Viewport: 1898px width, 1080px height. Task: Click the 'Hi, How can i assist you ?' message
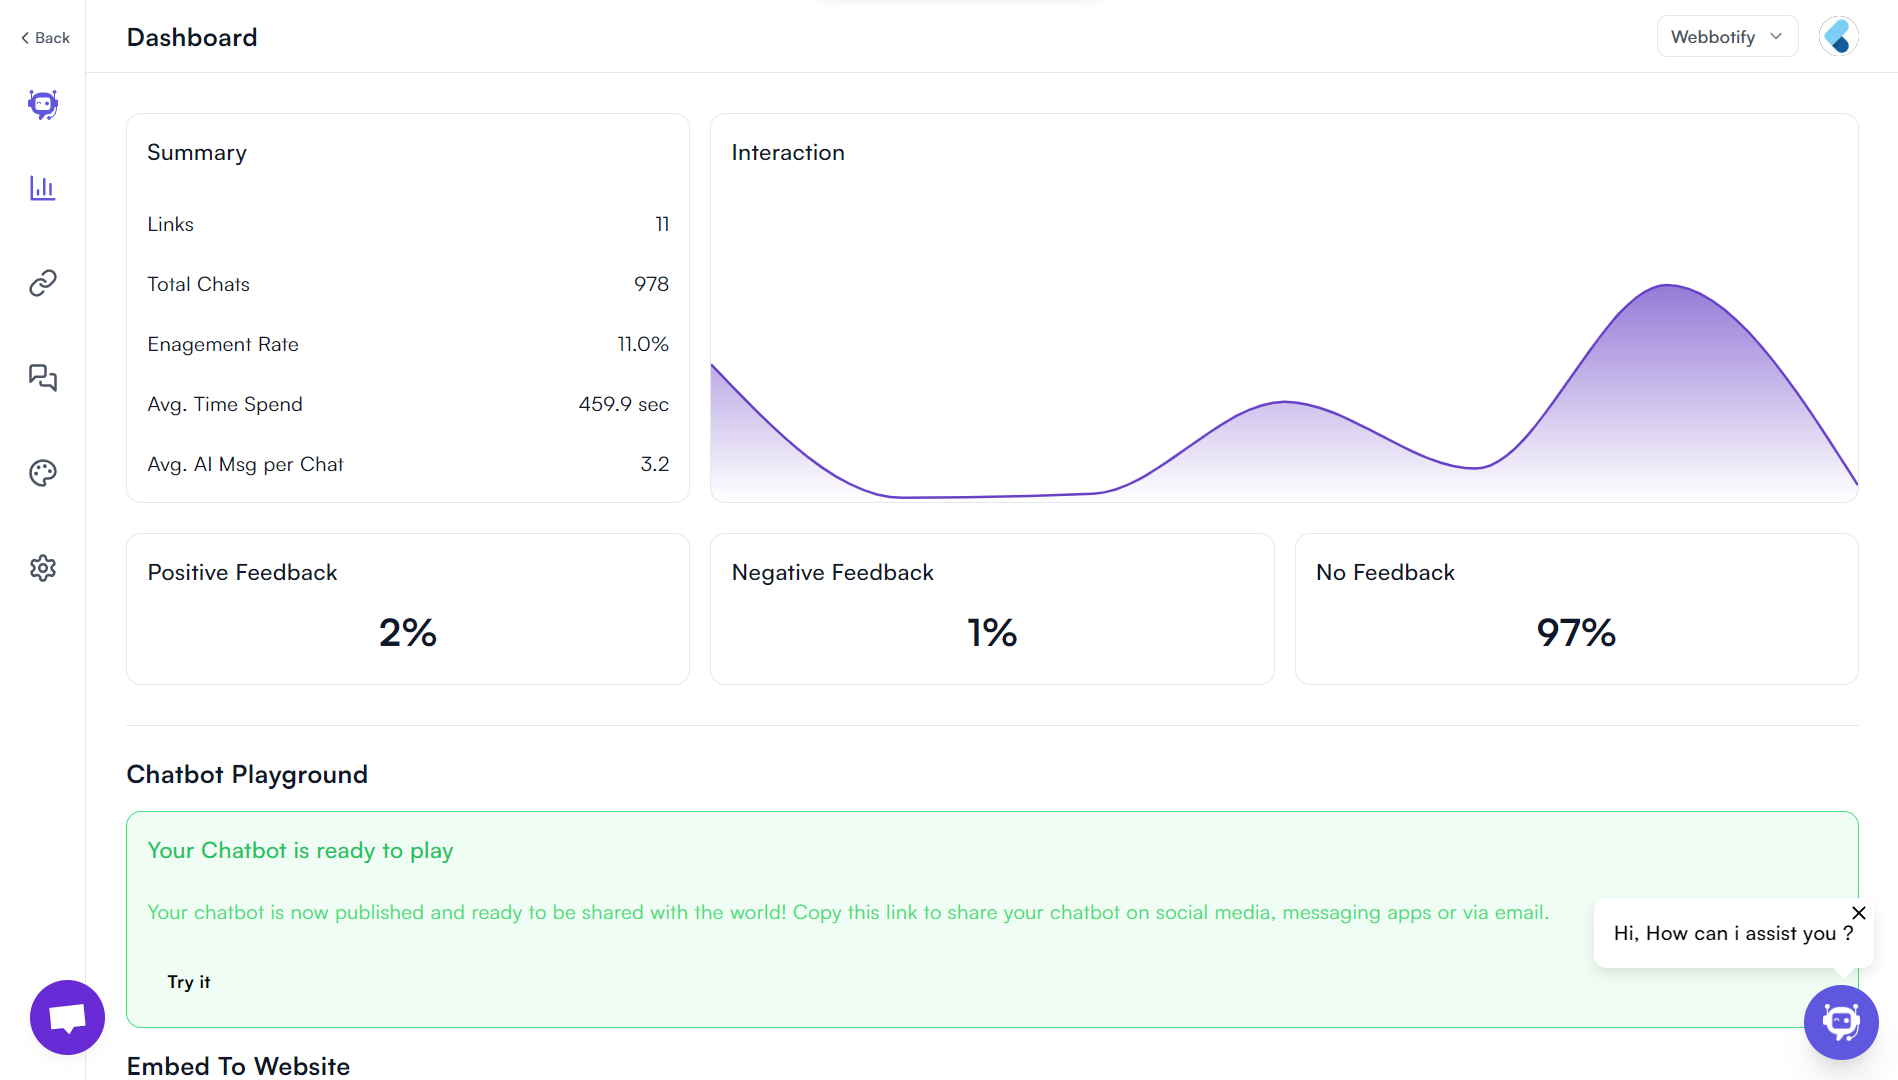pyautogui.click(x=1733, y=933)
